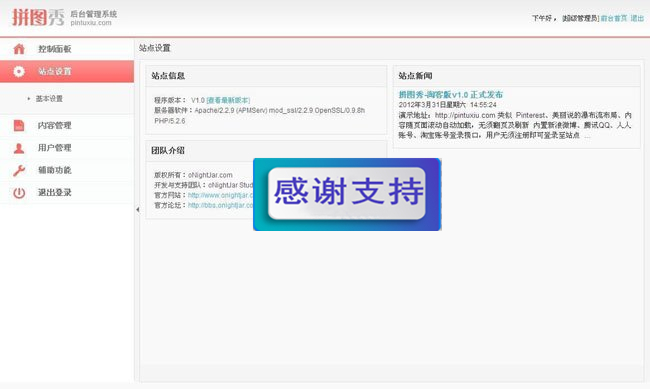Click the 站点设置 page title
650x389 pixels.
coord(154,48)
